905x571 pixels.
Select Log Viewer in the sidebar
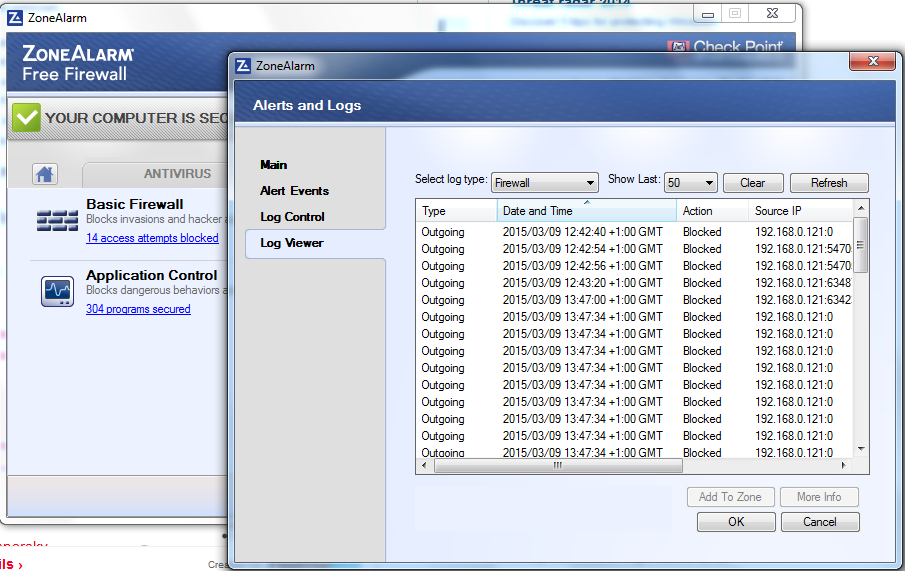tap(315, 243)
